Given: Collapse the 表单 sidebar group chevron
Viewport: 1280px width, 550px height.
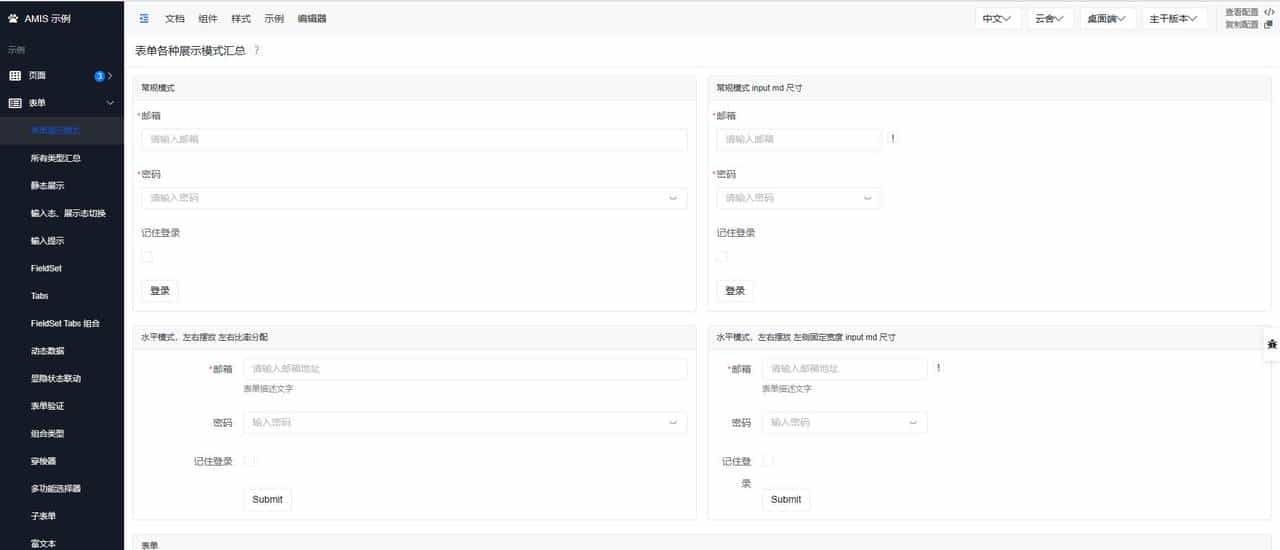Looking at the screenshot, I should (110, 103).
